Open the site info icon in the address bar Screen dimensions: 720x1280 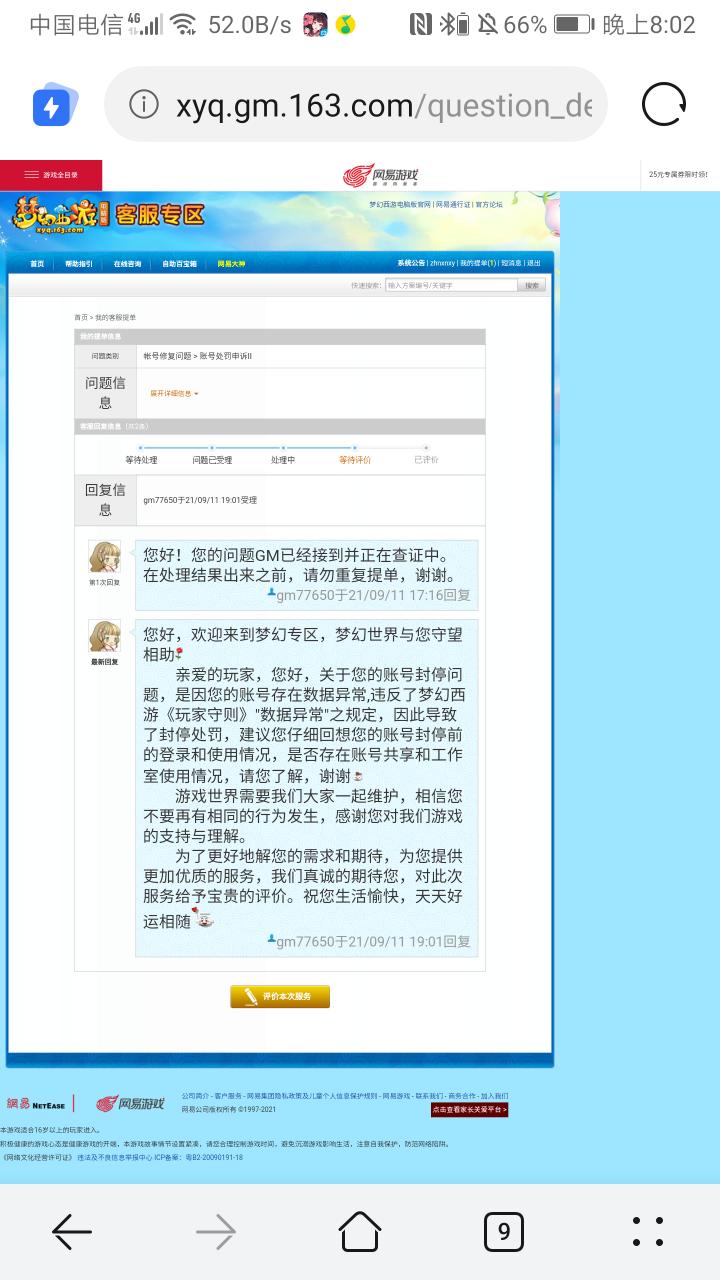click(144, 105)
